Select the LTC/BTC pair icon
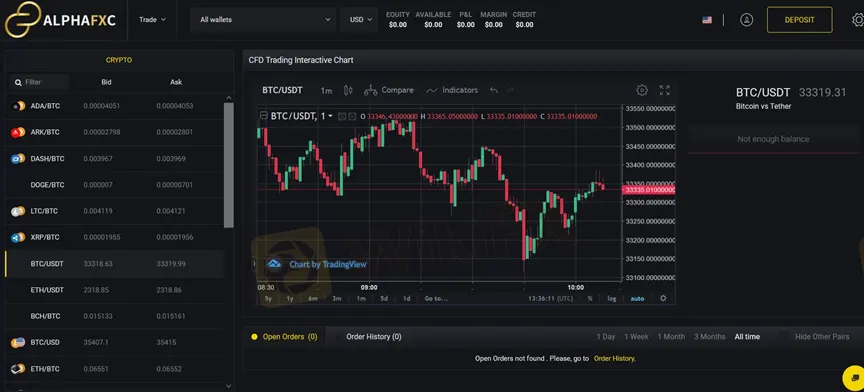The height and width of the screenshot is (392, 864). (x=18, y=211)
